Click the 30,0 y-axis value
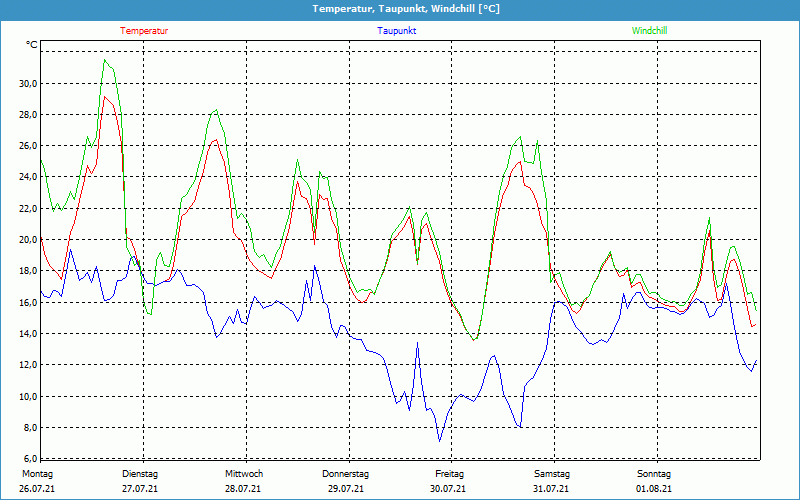Screen dimensions: 800x500 (28, 83)
